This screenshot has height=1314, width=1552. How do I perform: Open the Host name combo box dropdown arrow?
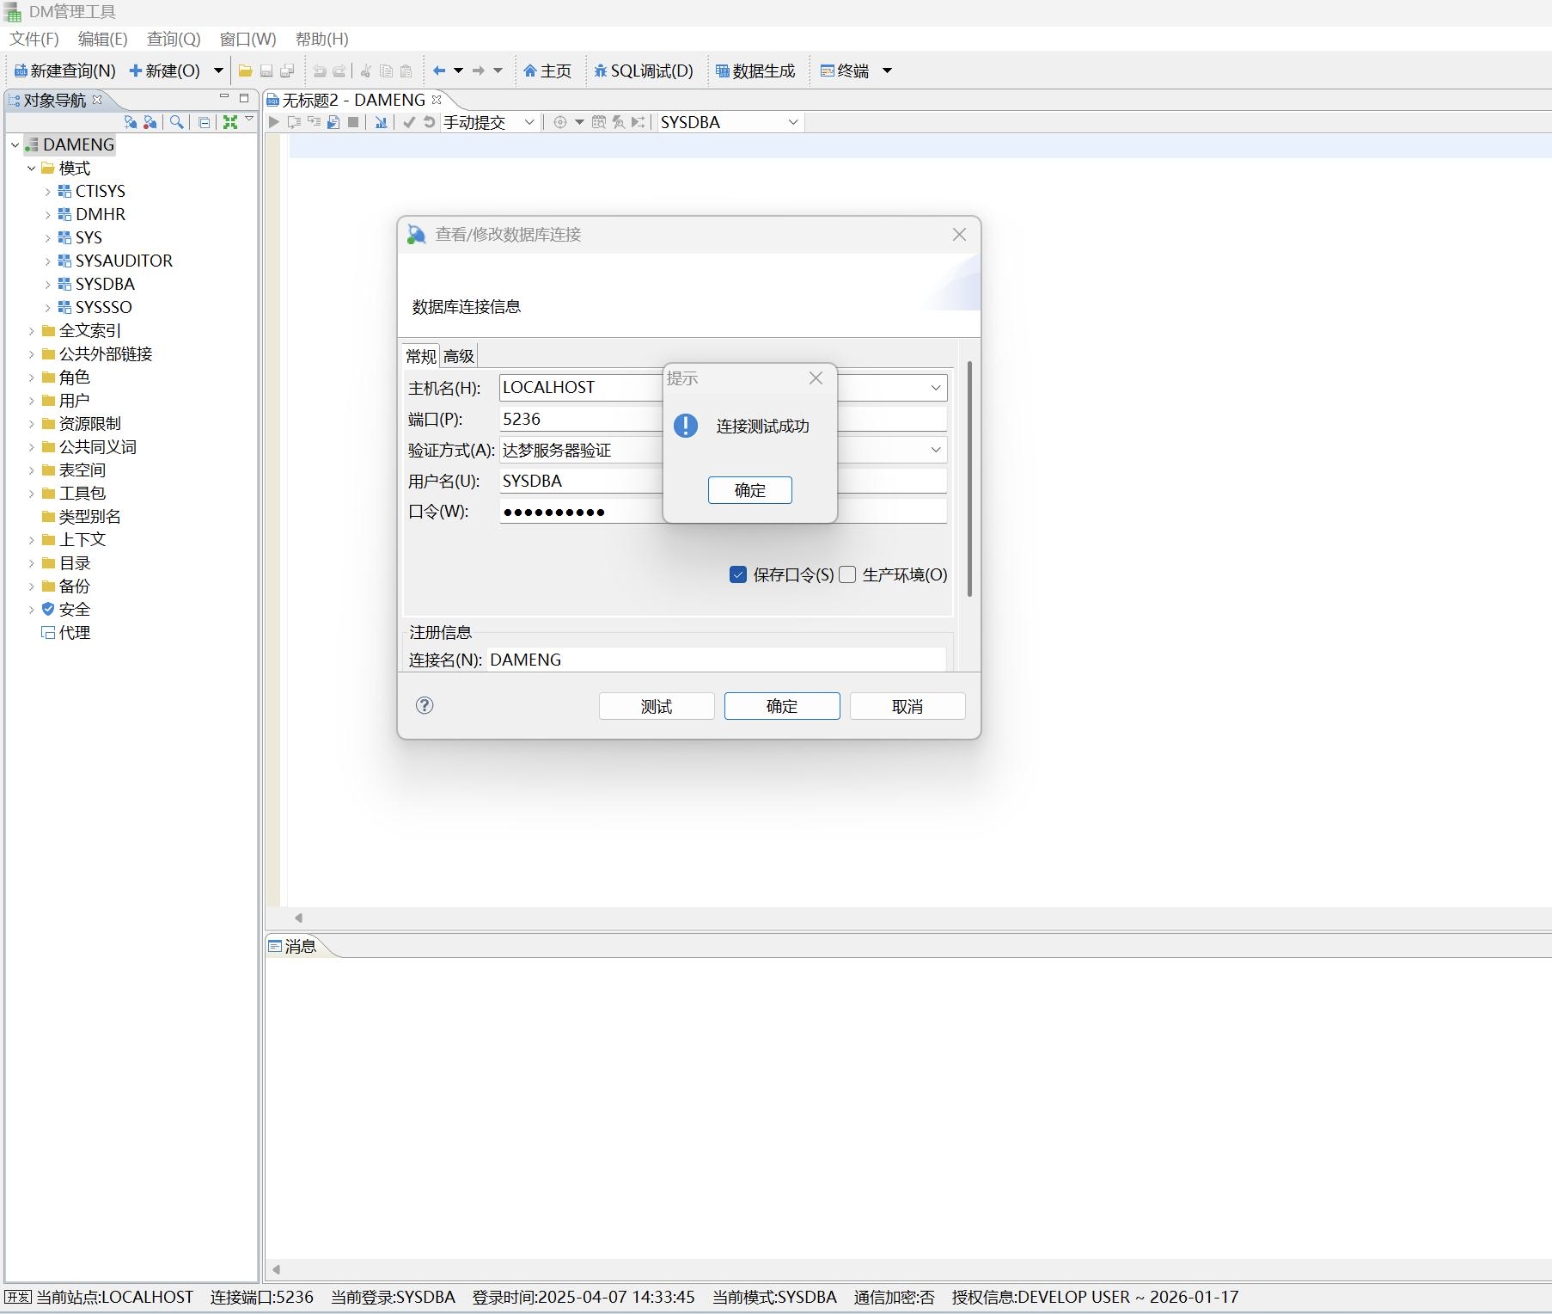pyautogui.click(x=935, y=388)
